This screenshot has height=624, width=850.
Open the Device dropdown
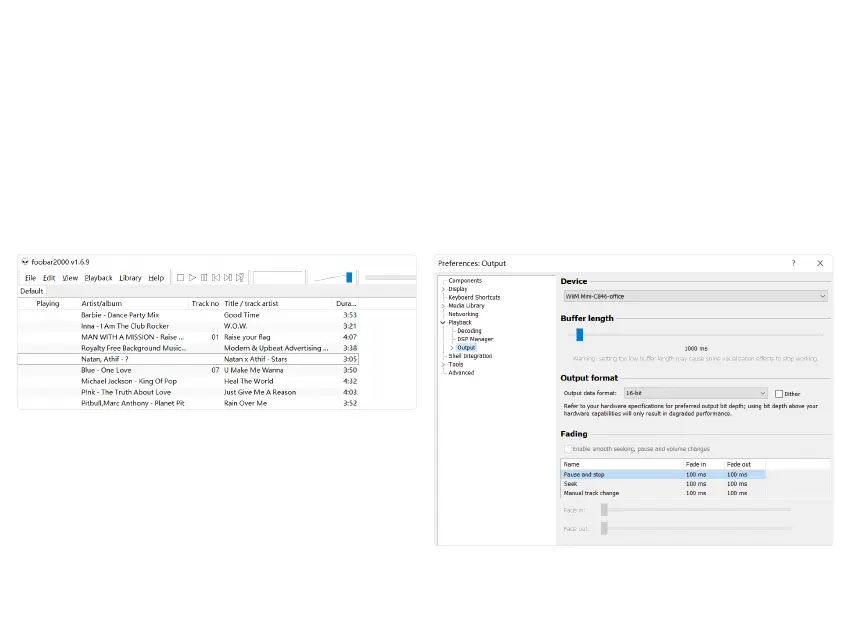[x=696, y=297]
